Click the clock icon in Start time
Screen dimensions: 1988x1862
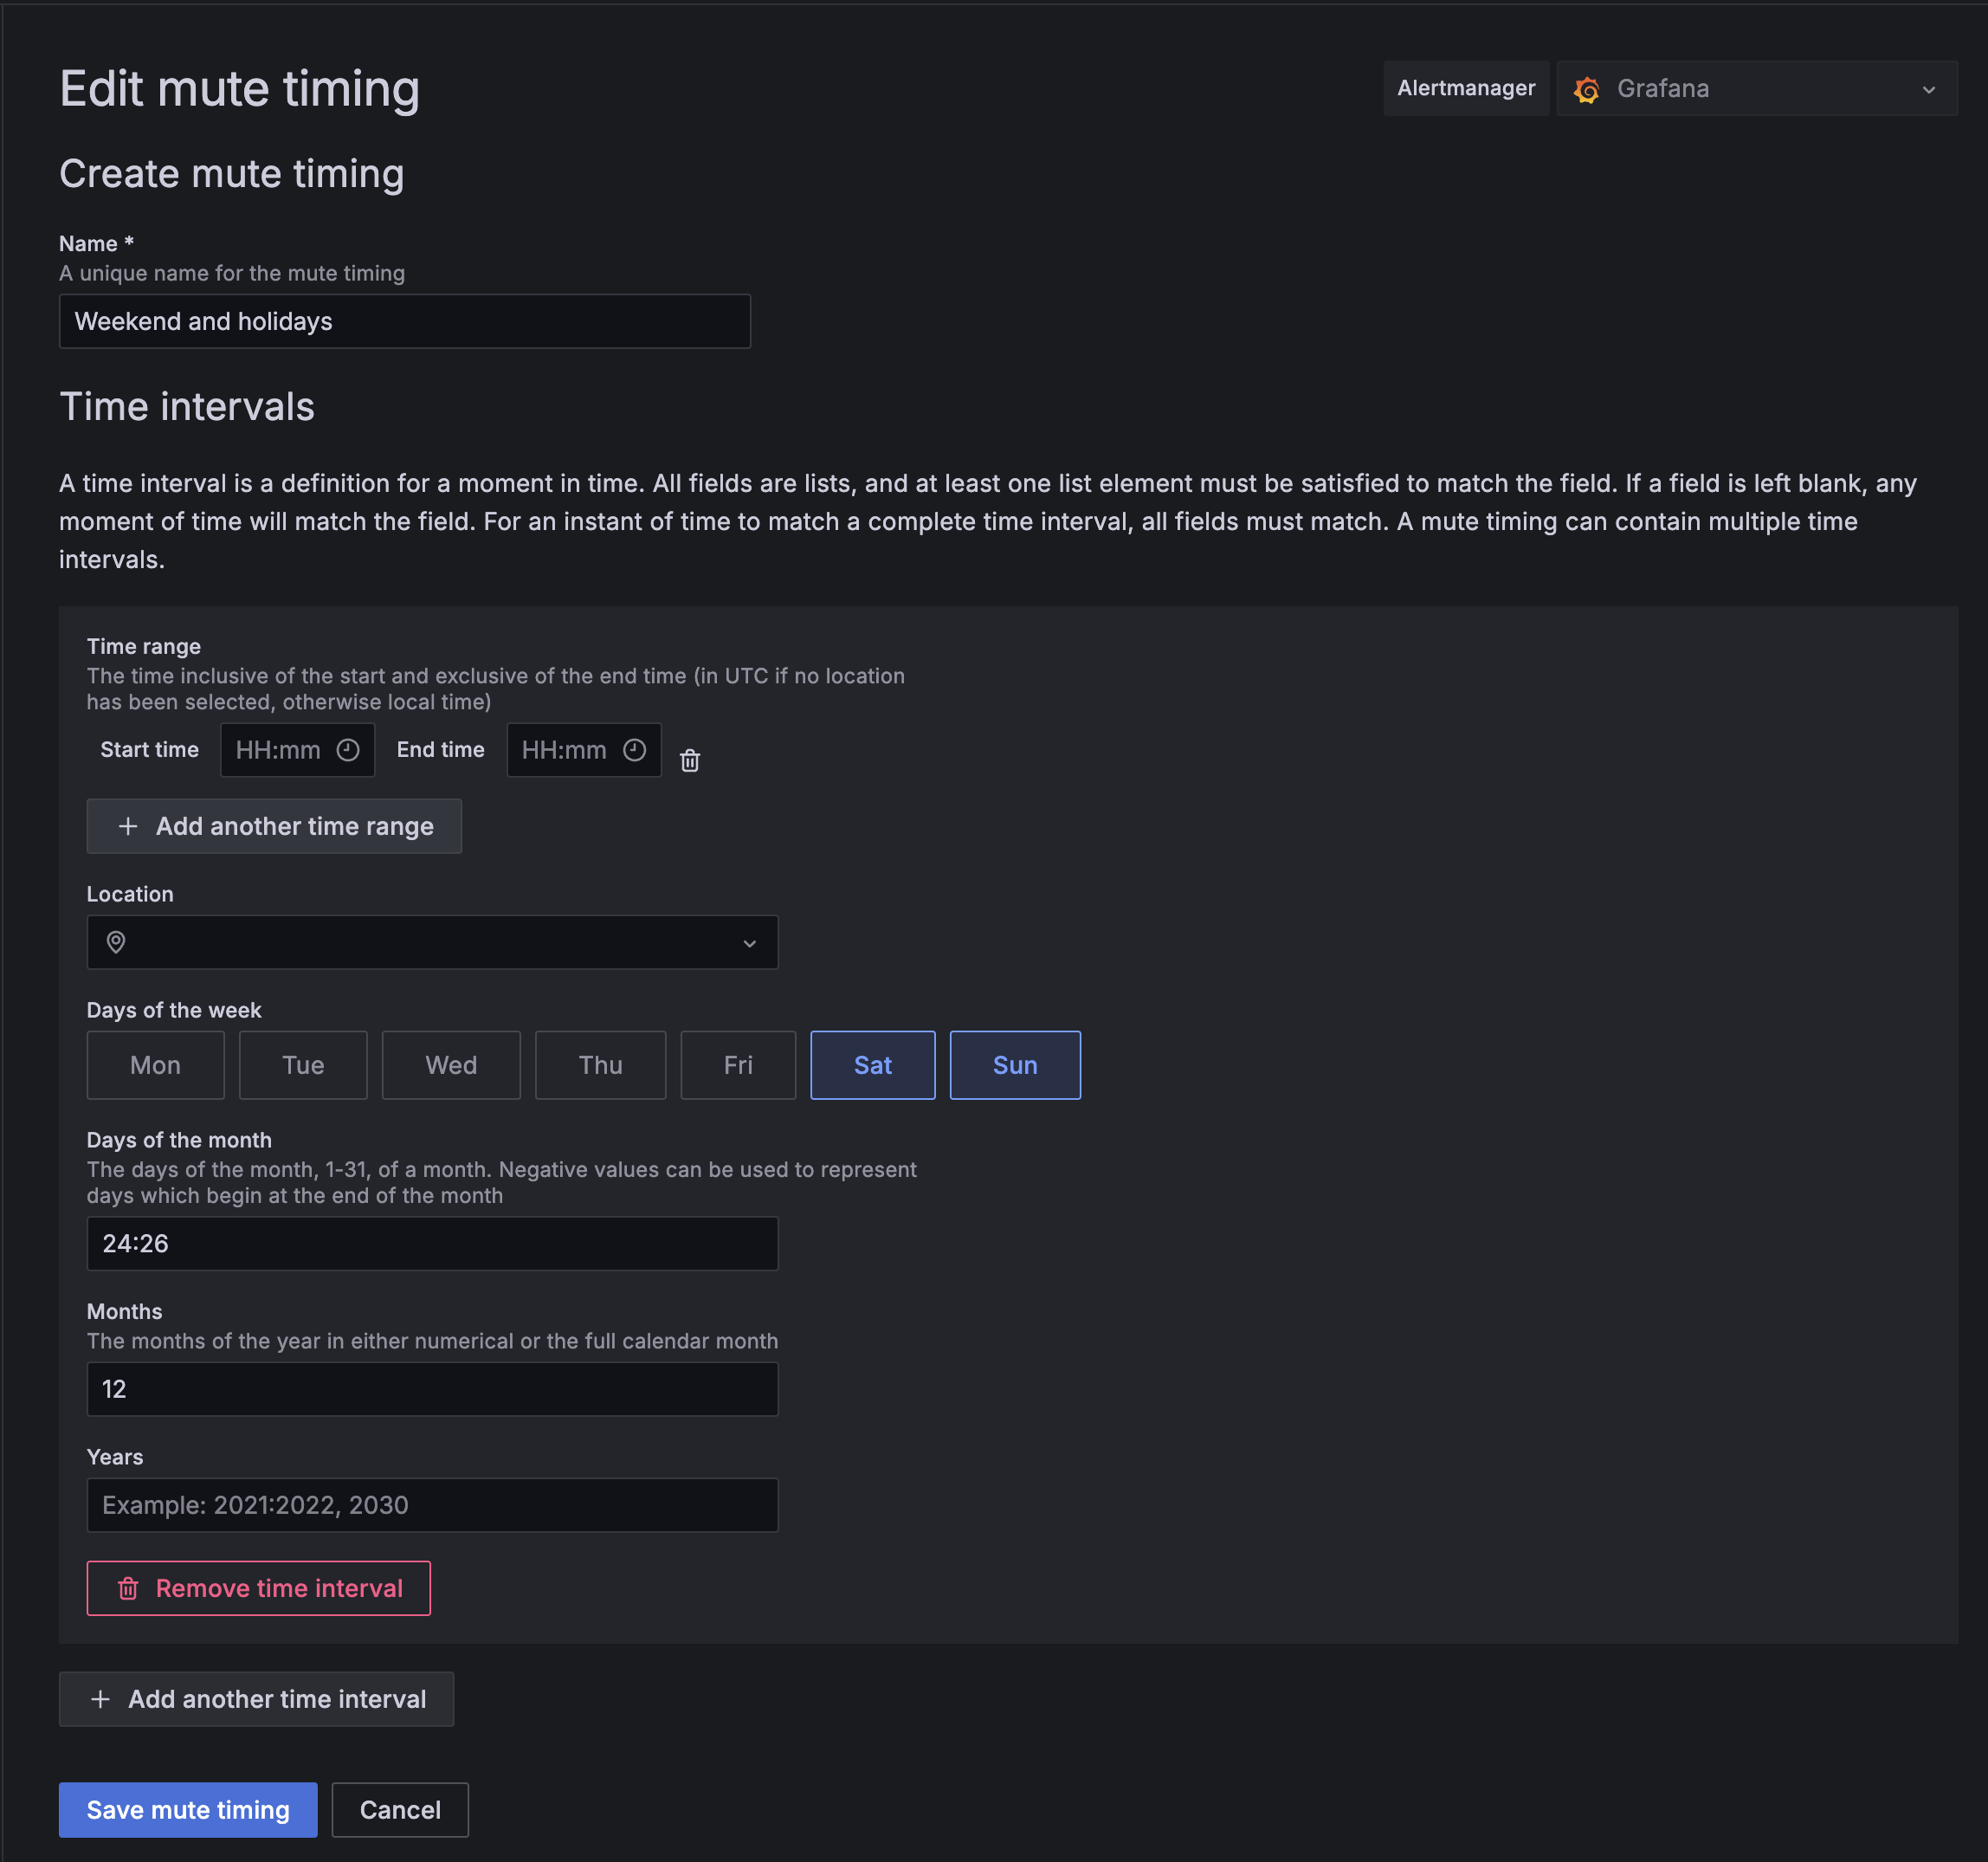[x=347, y=750]
